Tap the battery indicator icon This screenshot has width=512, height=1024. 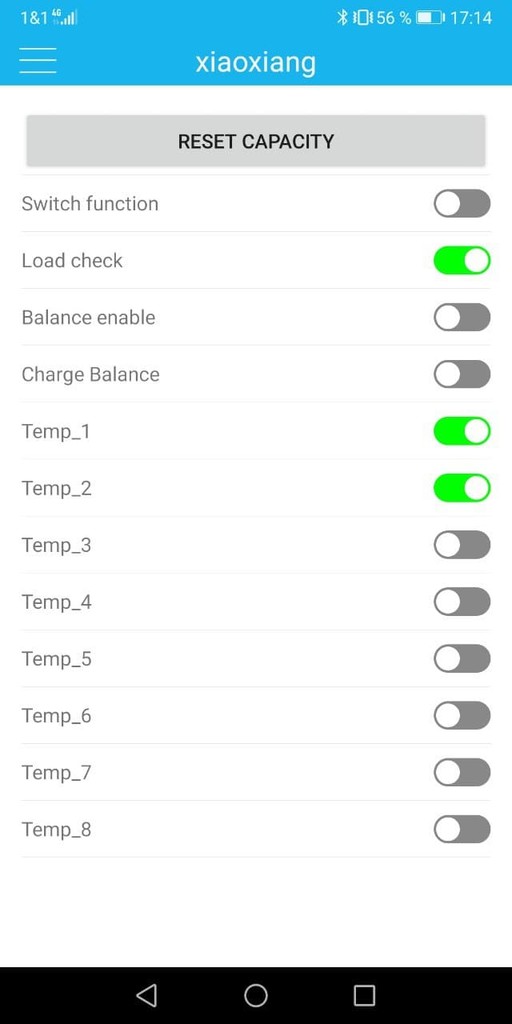click(x=430, y=18)
